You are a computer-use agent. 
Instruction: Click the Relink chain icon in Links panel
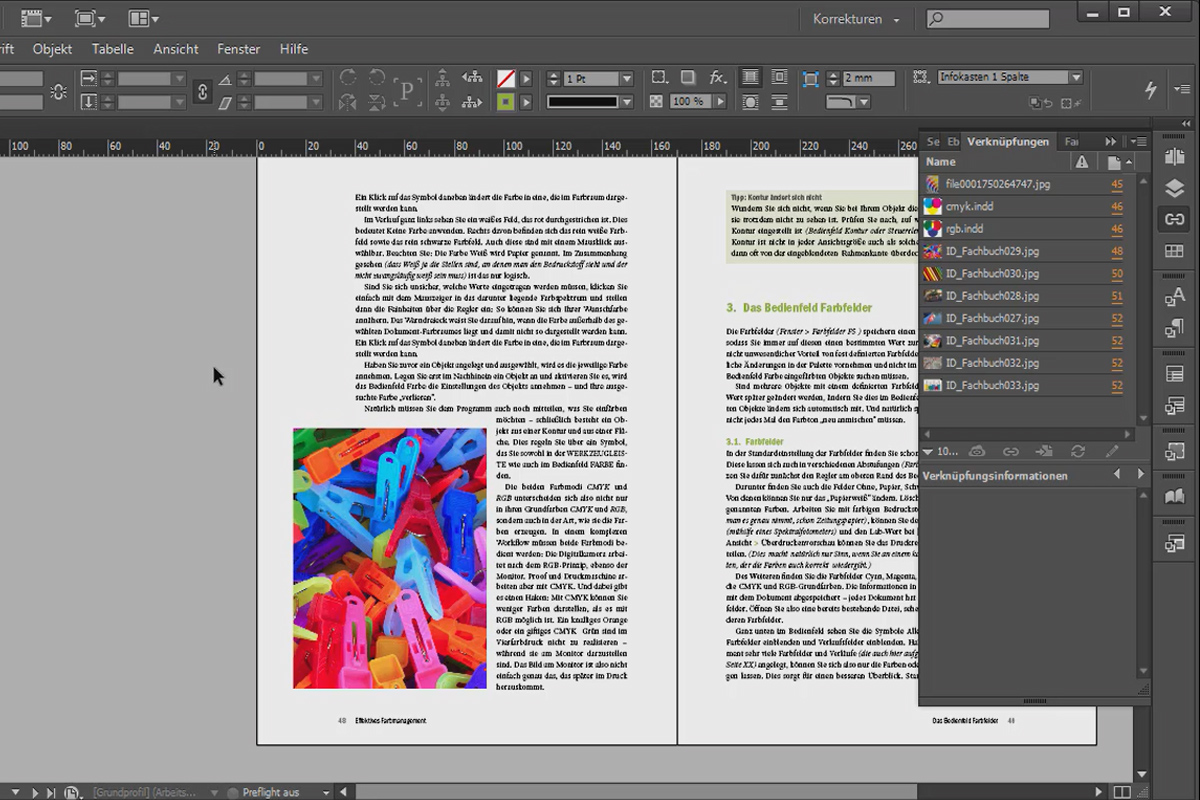[1011, 452]
